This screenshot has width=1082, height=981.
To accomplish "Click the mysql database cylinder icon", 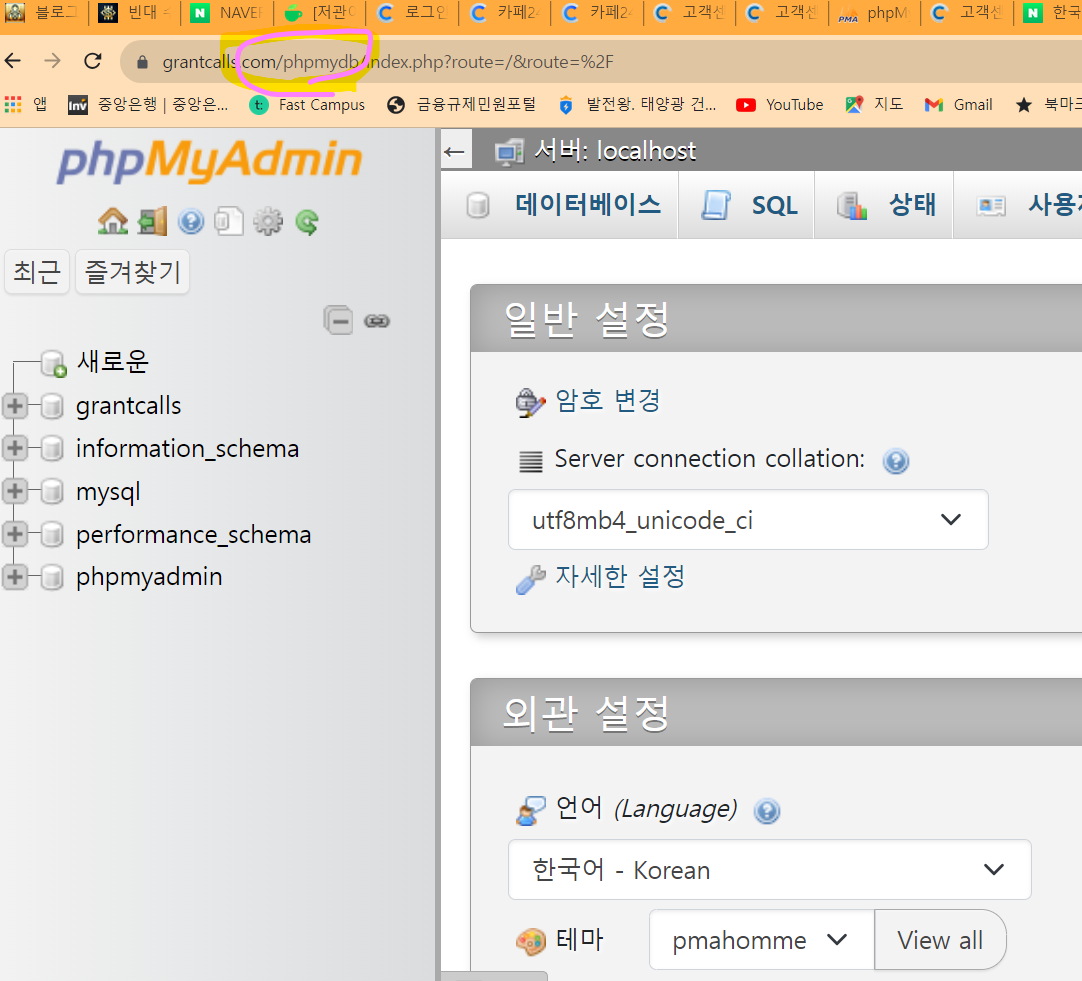I will tap(52, 492).
